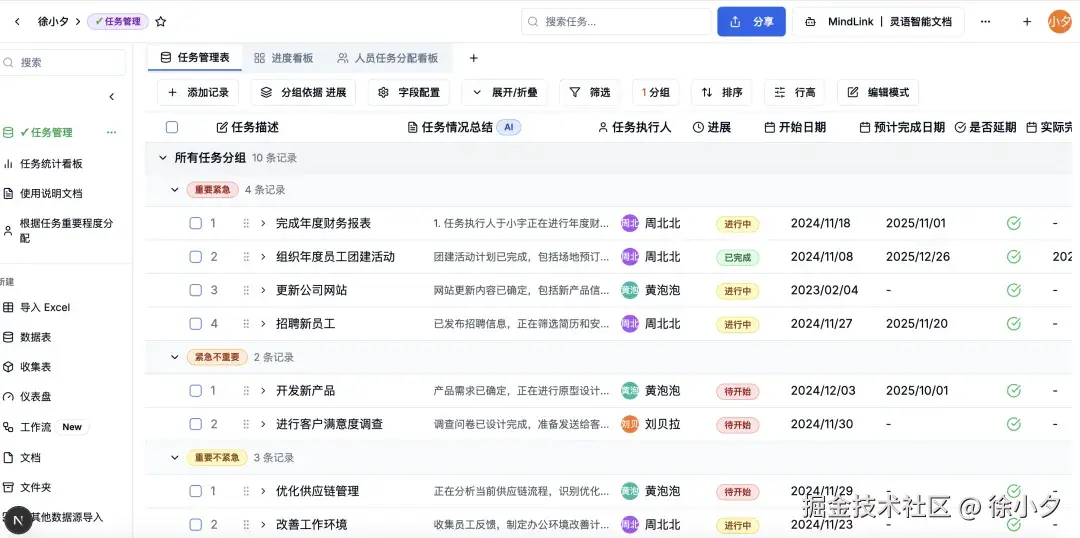Switch to the 人员任务分配看板 tab
The image size is (1080, 538).
point(388,58)
